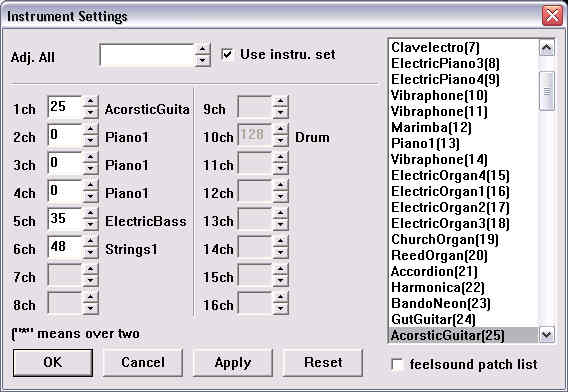Click the 8ch spinner up arrow
Image resolution: width=568 pixels, height=392 pixels.
[x=91, y=297]
